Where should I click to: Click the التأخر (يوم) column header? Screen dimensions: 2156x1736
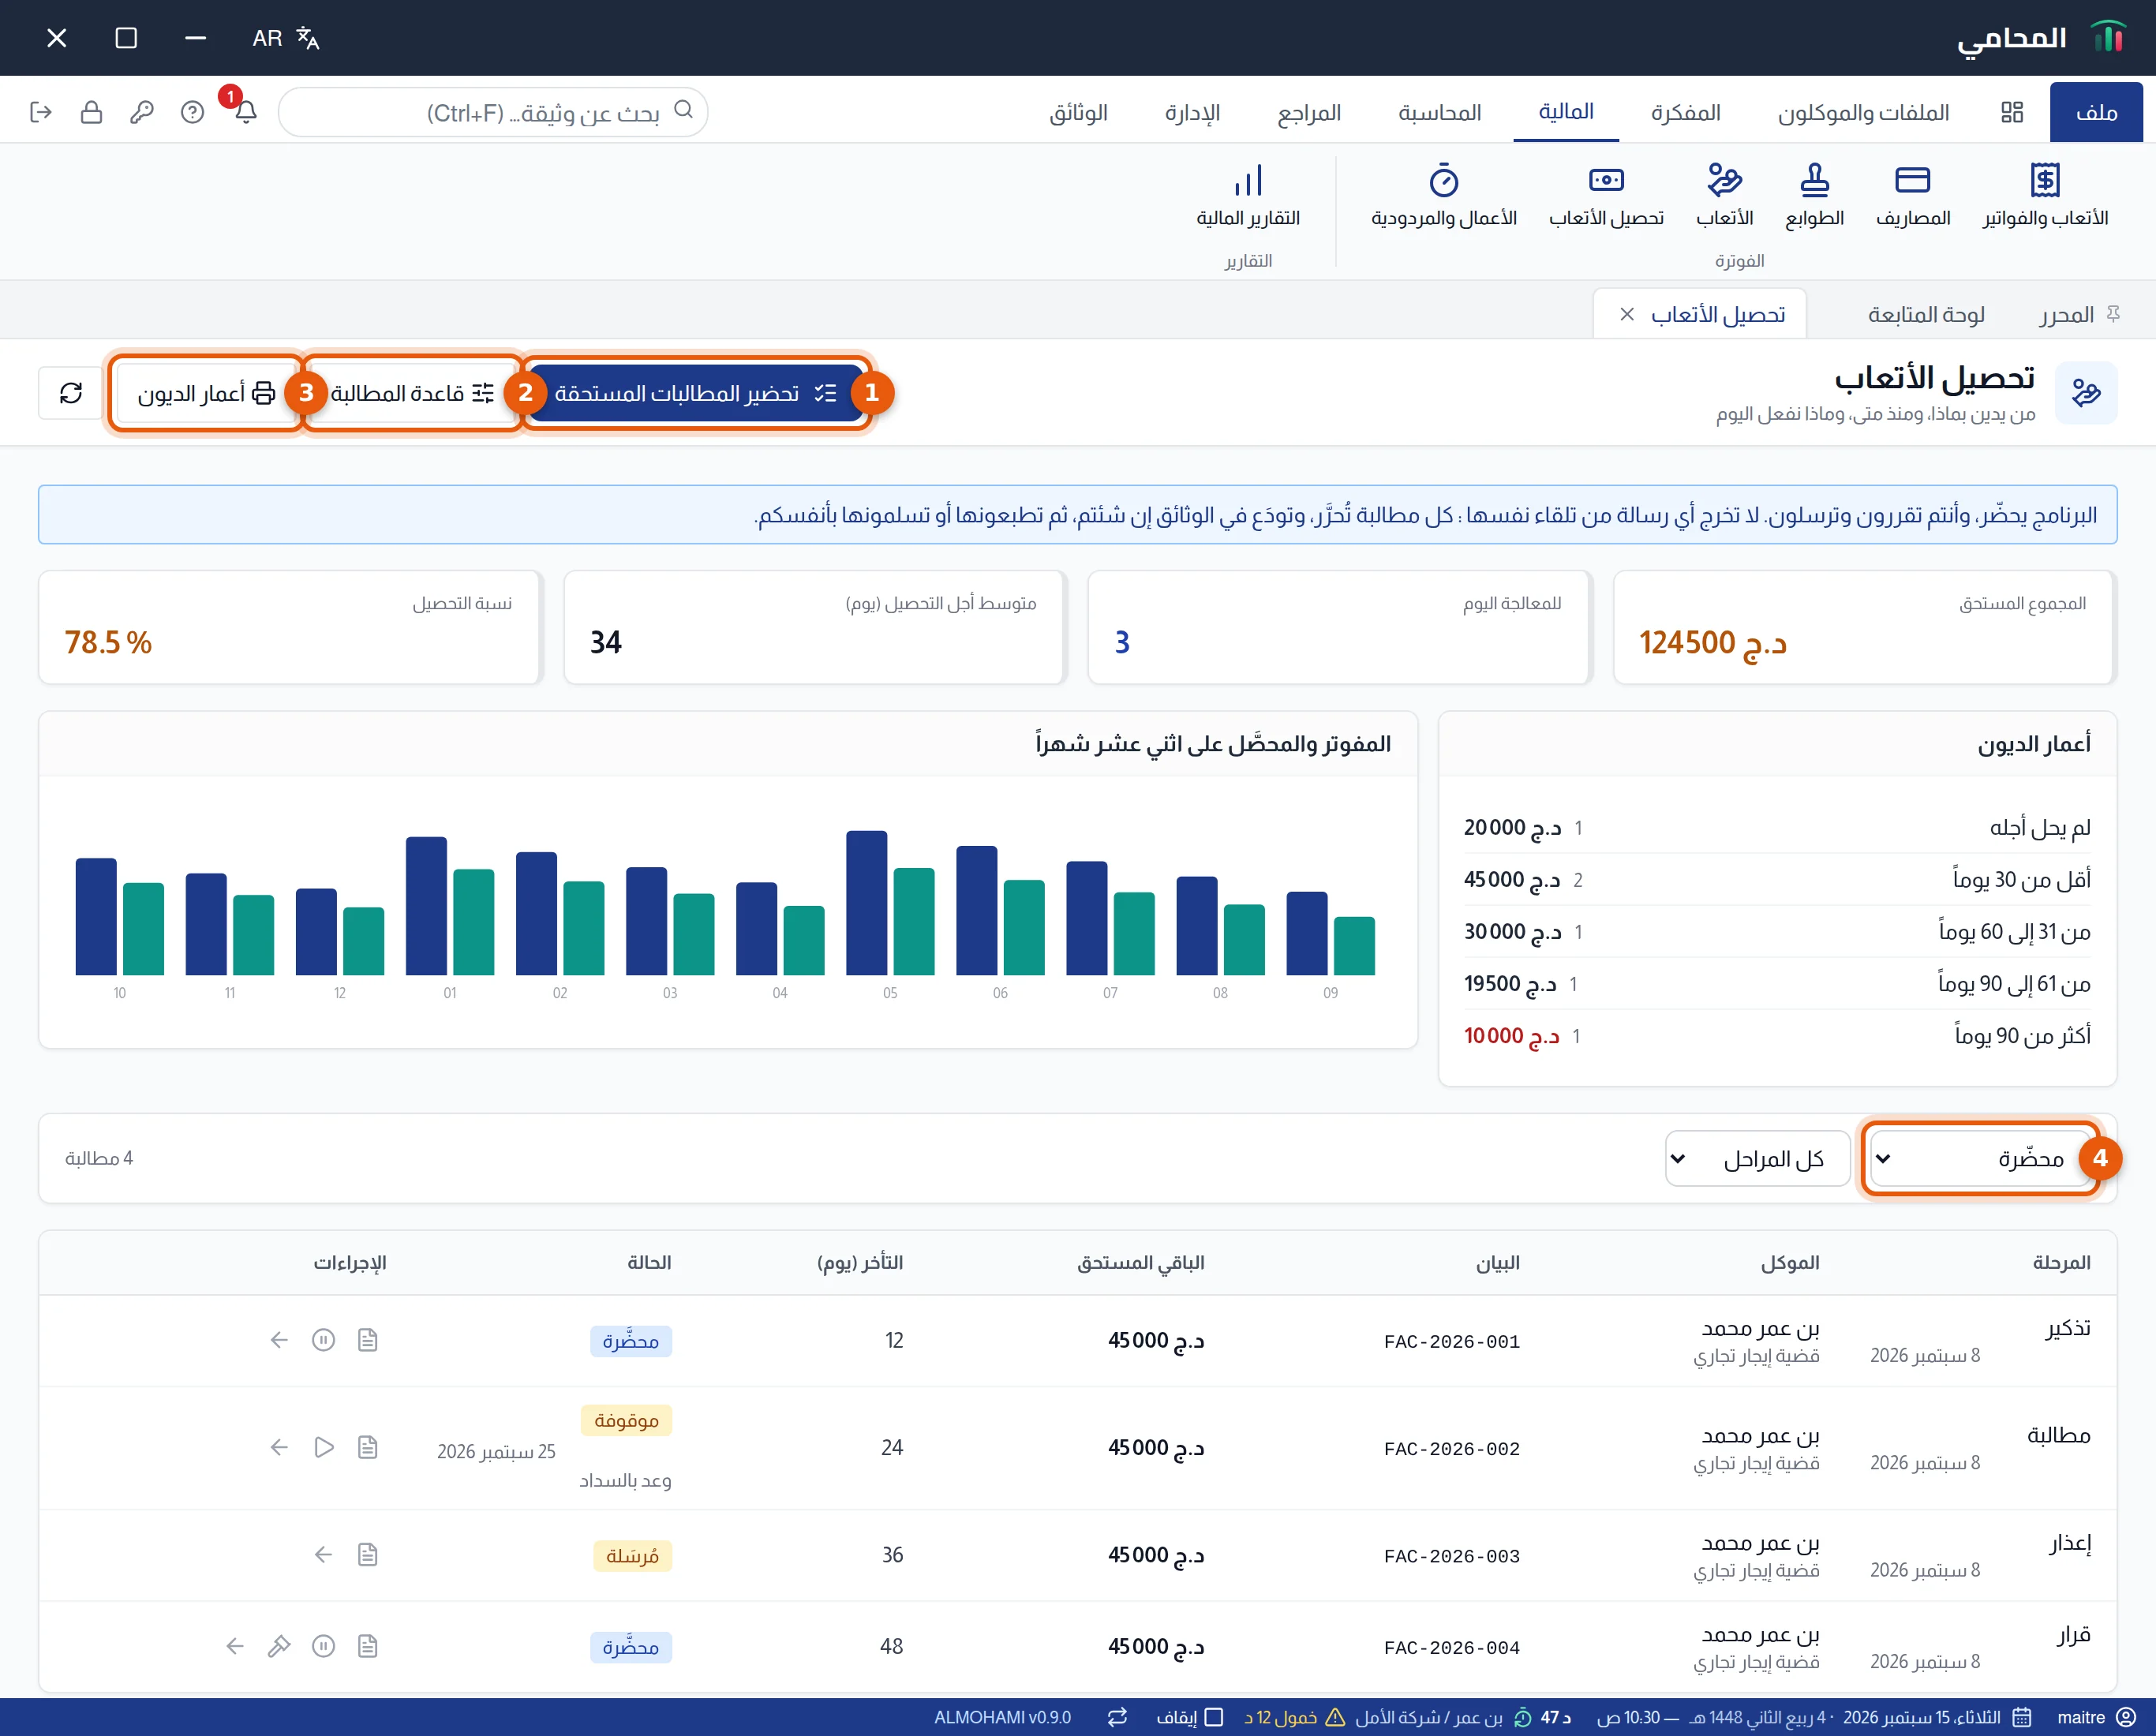(x=860, y=1263)
